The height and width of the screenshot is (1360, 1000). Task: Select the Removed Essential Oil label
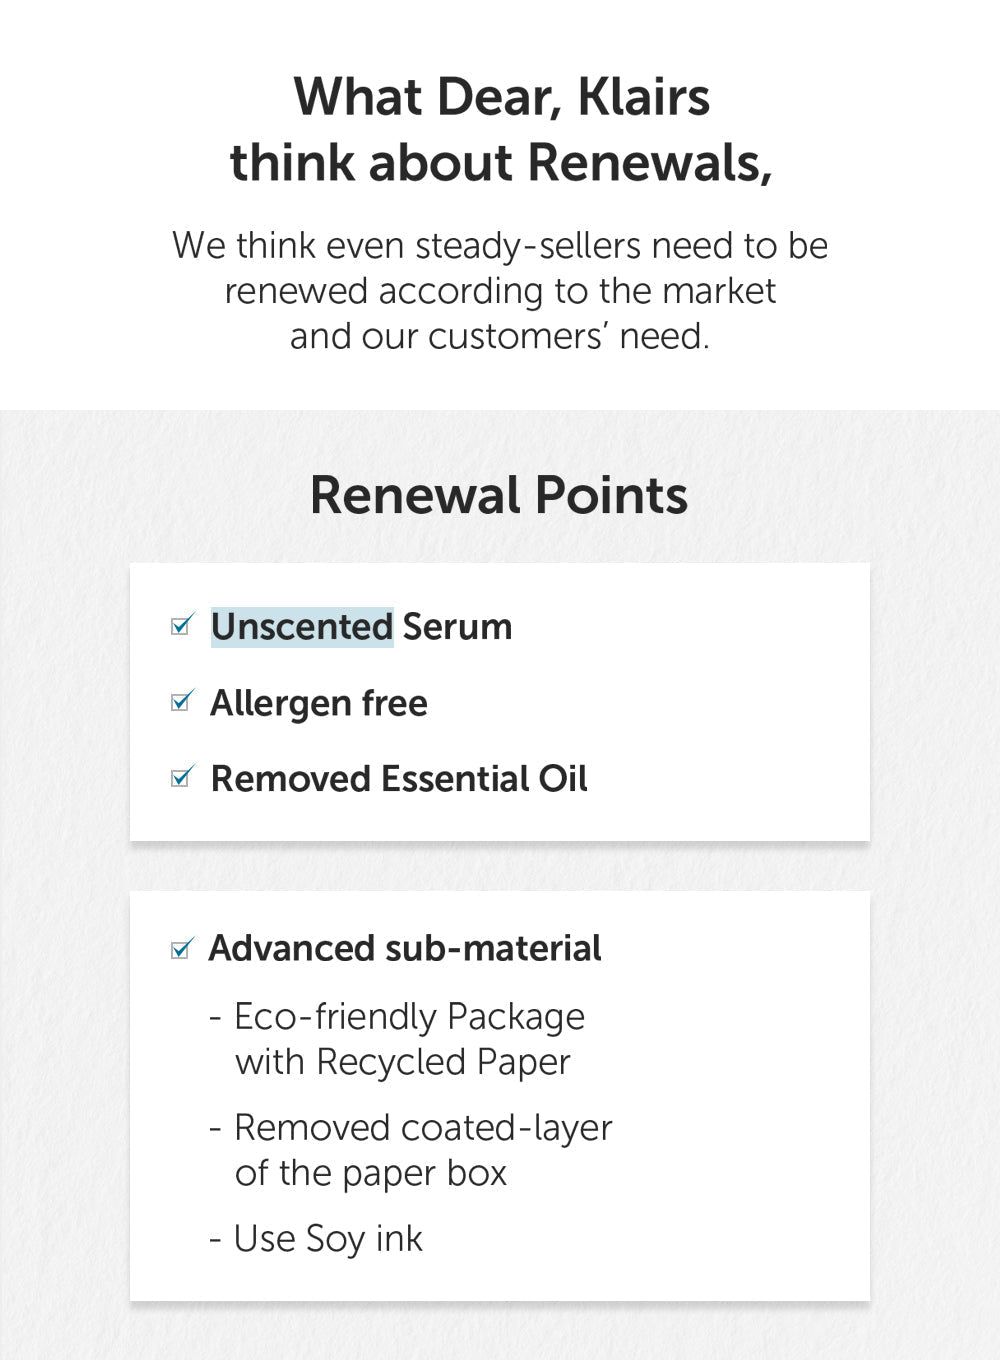coord(399,779)
